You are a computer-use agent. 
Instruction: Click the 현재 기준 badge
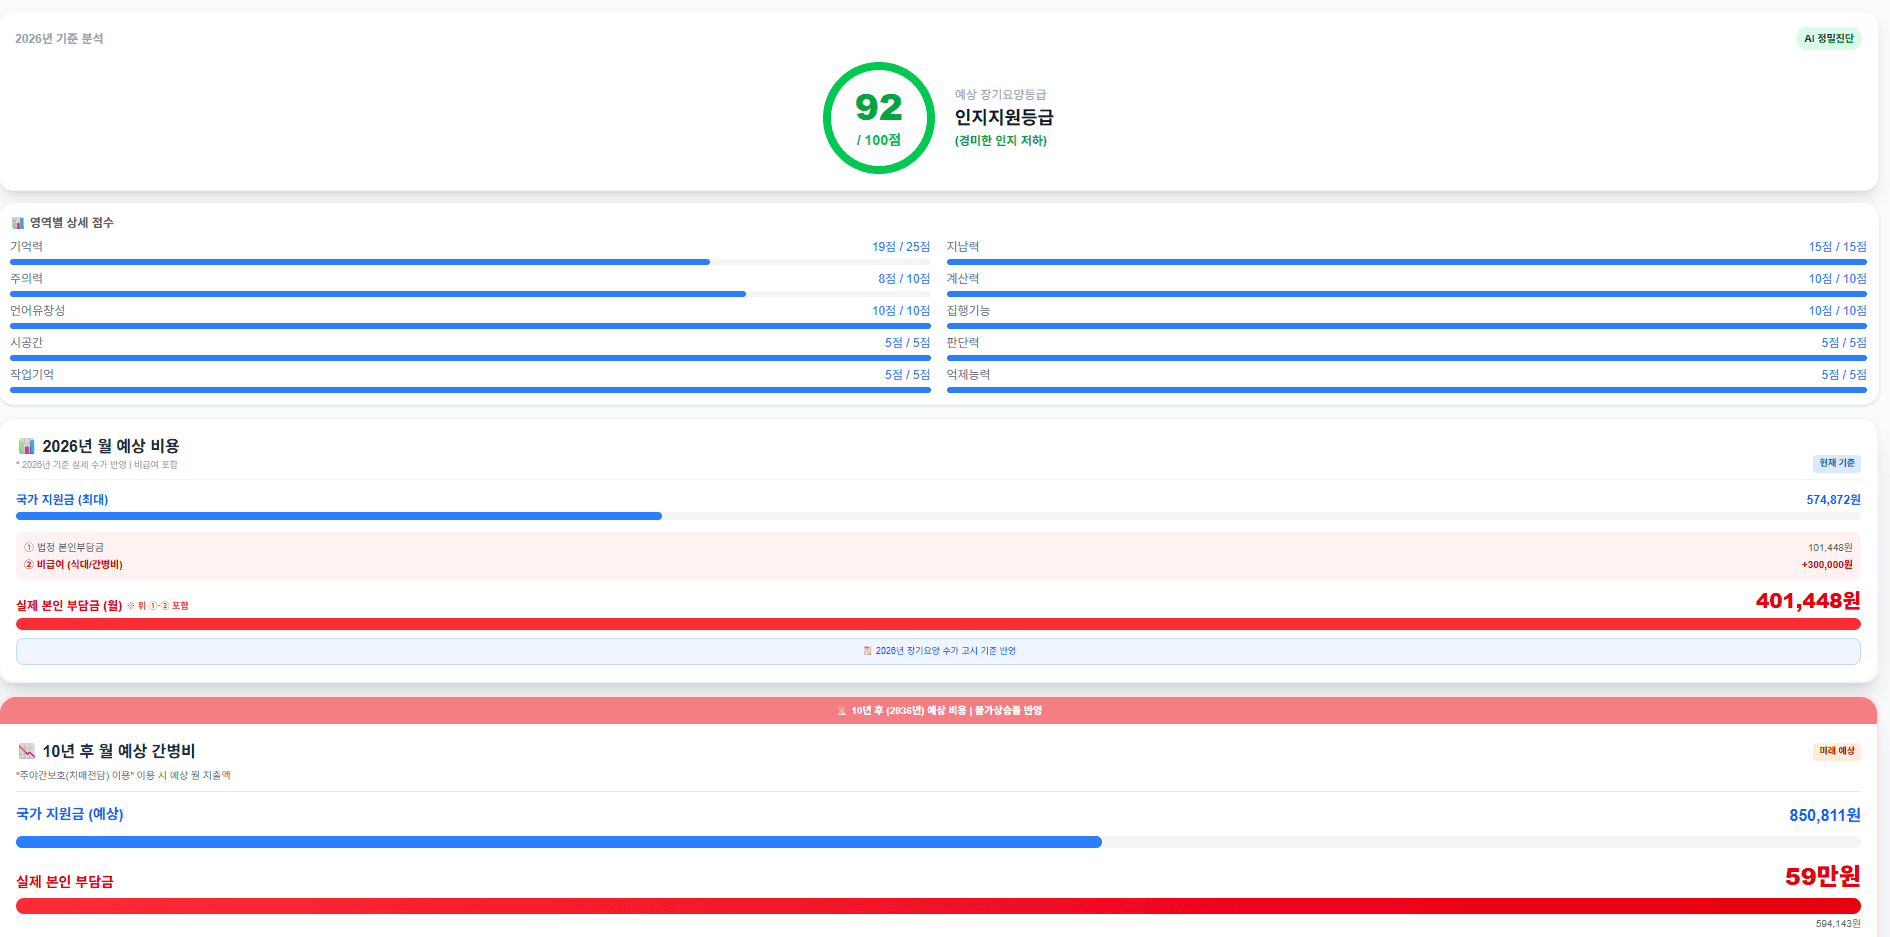1836,463
